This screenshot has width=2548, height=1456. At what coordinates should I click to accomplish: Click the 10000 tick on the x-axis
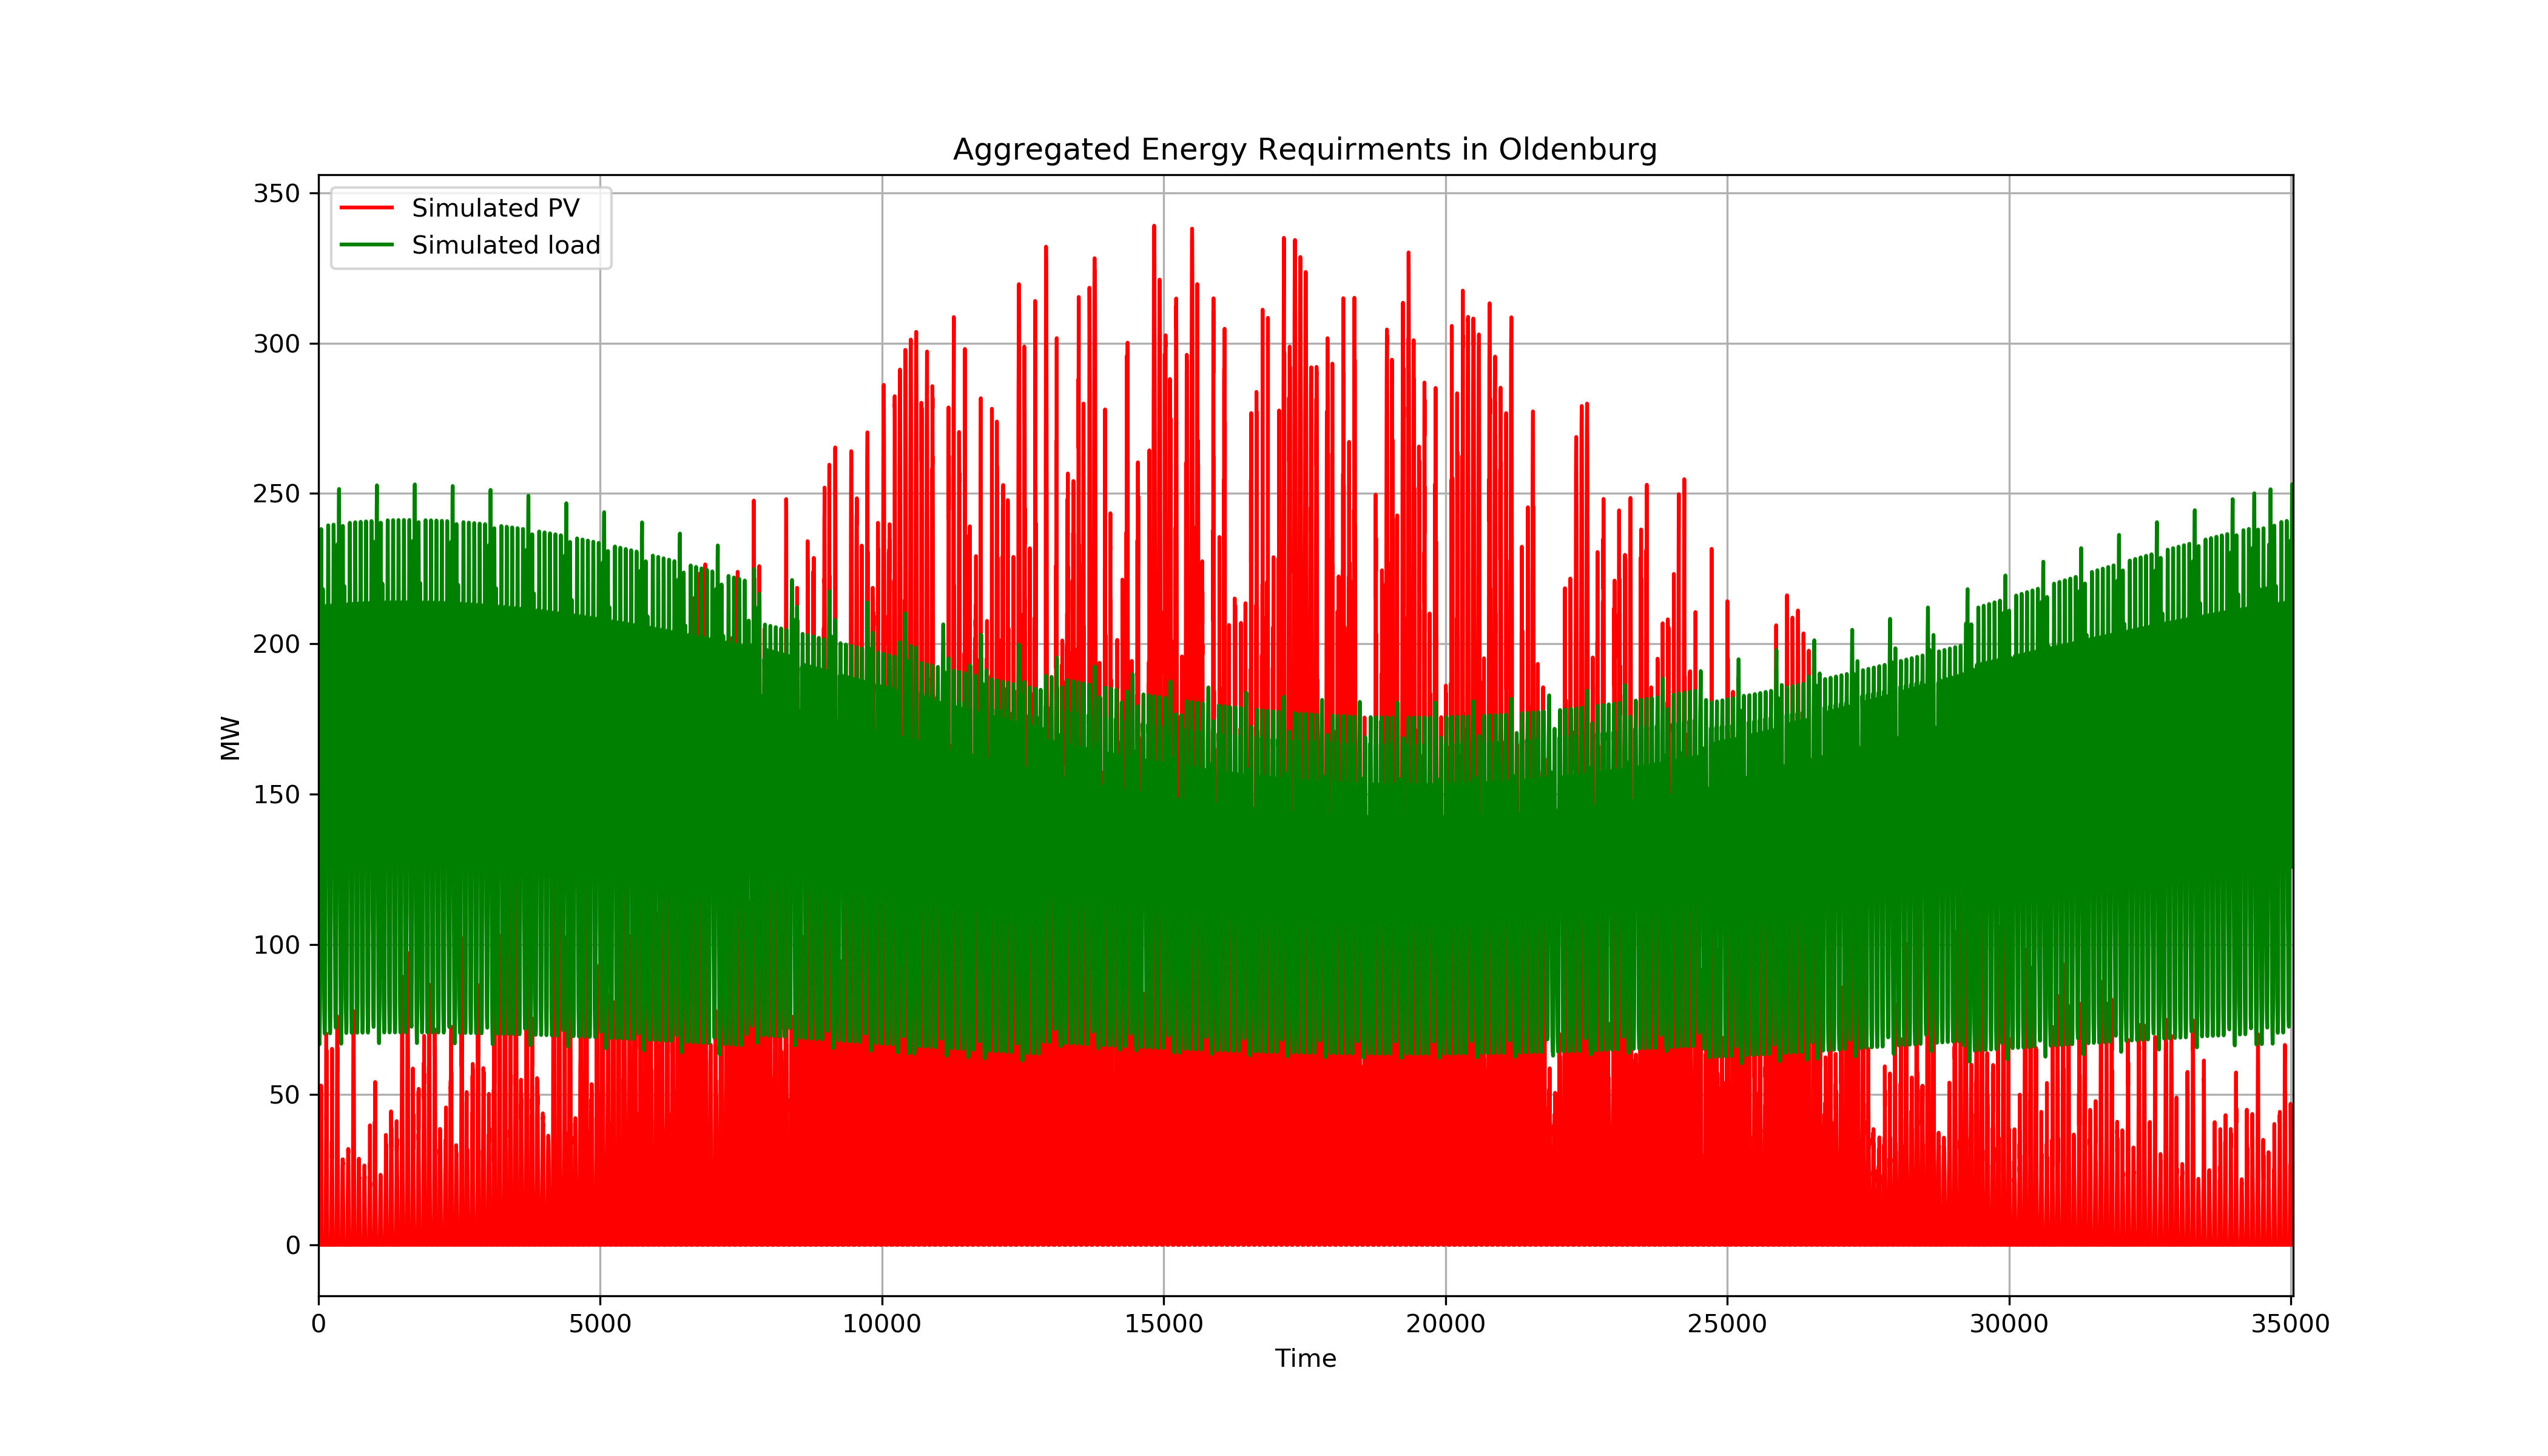click(x=882, y=1324)
